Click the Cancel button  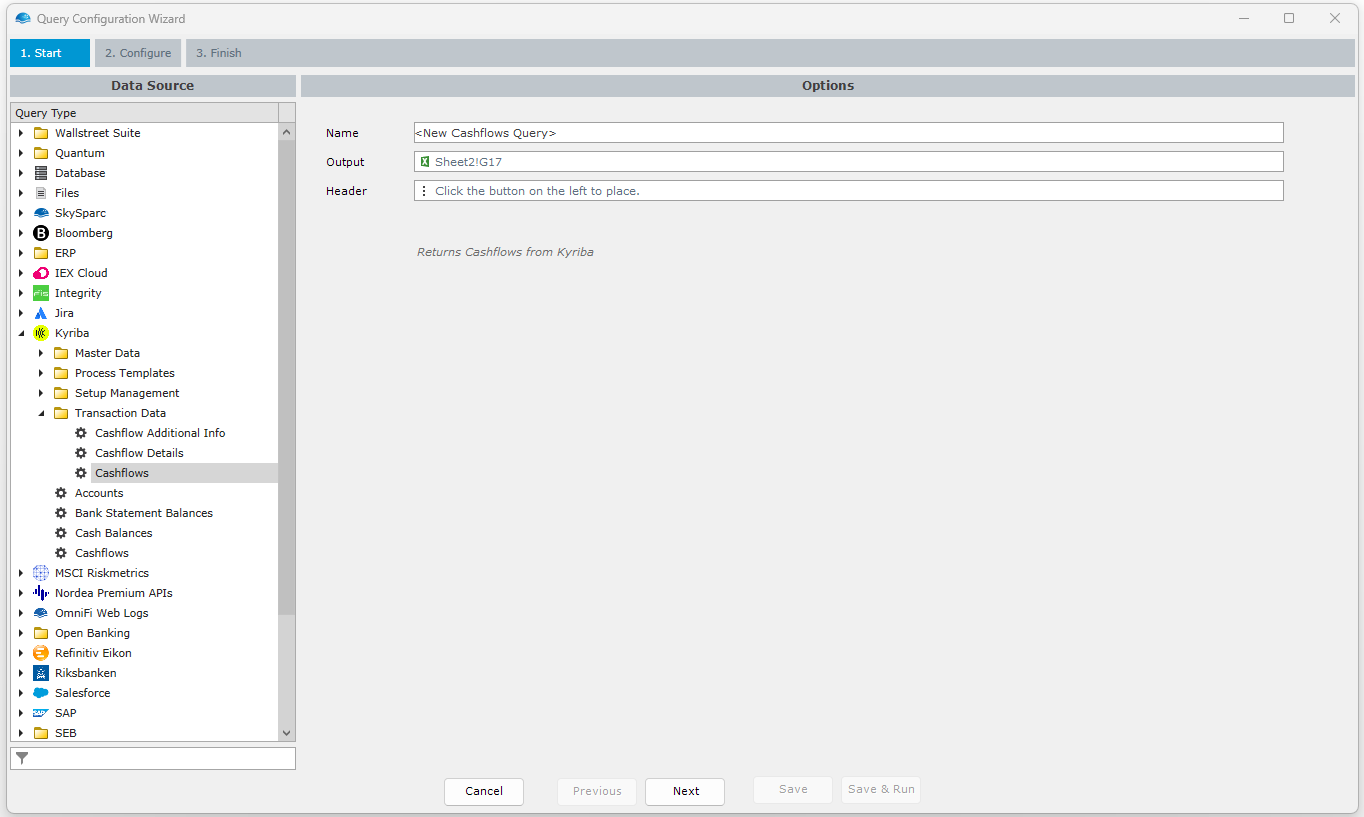click(484, 791)
